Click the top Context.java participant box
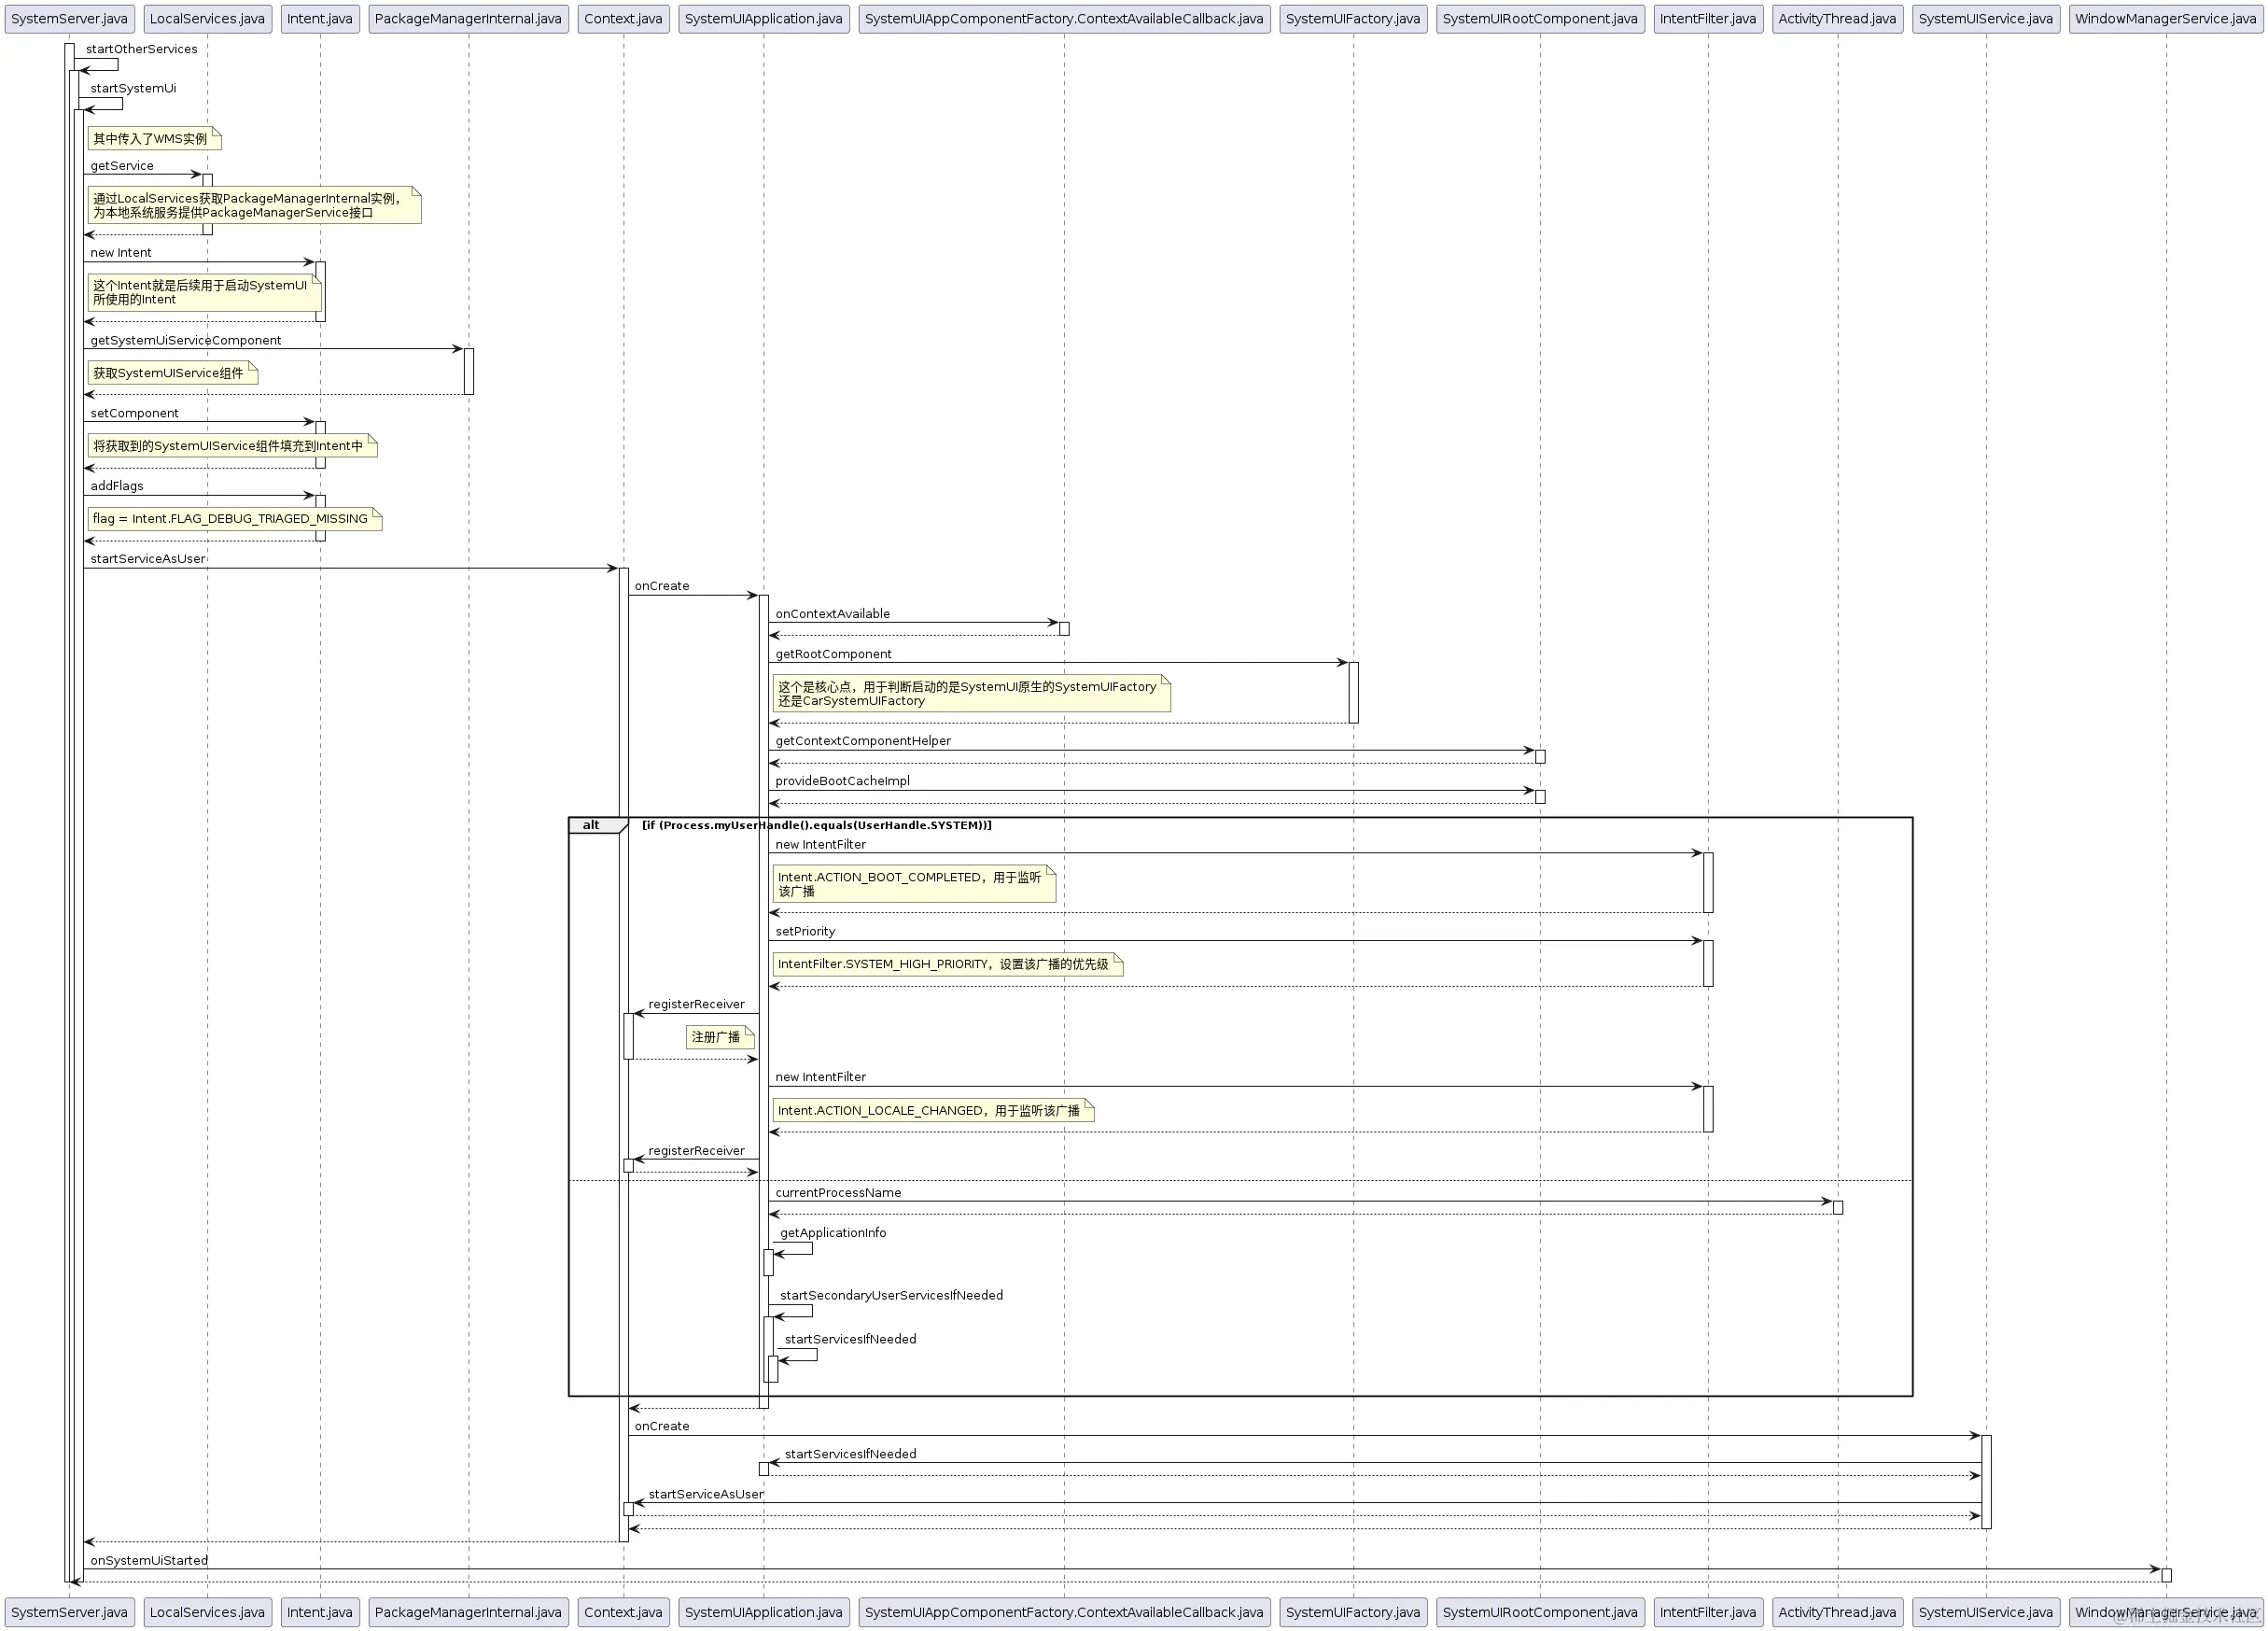 (623, 18)
